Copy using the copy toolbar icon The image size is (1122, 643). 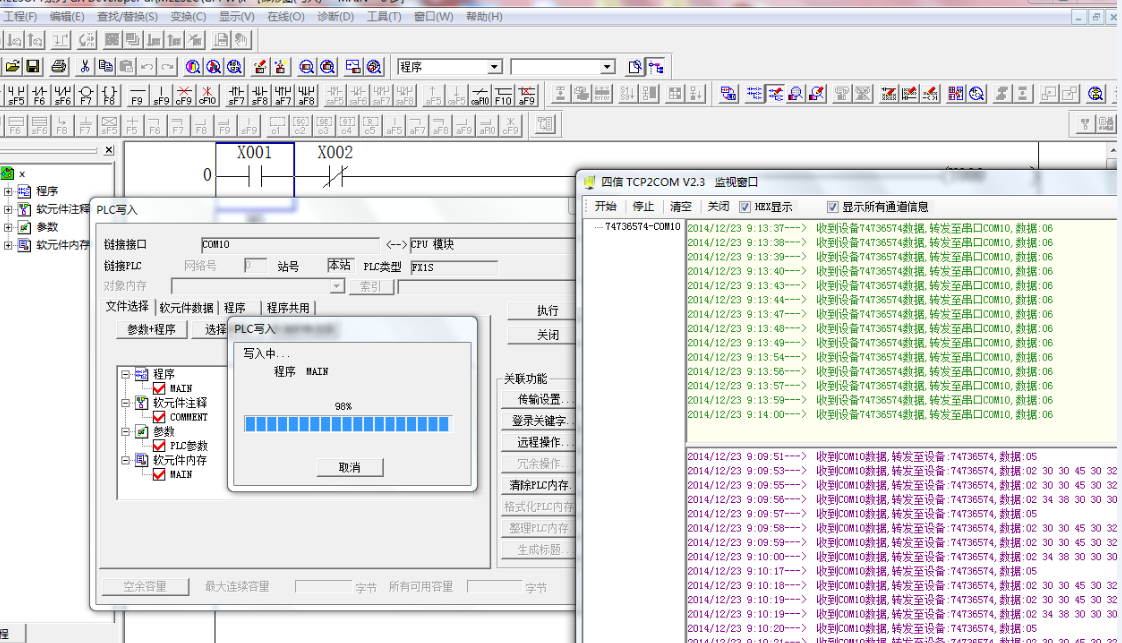tap(105, 67)
